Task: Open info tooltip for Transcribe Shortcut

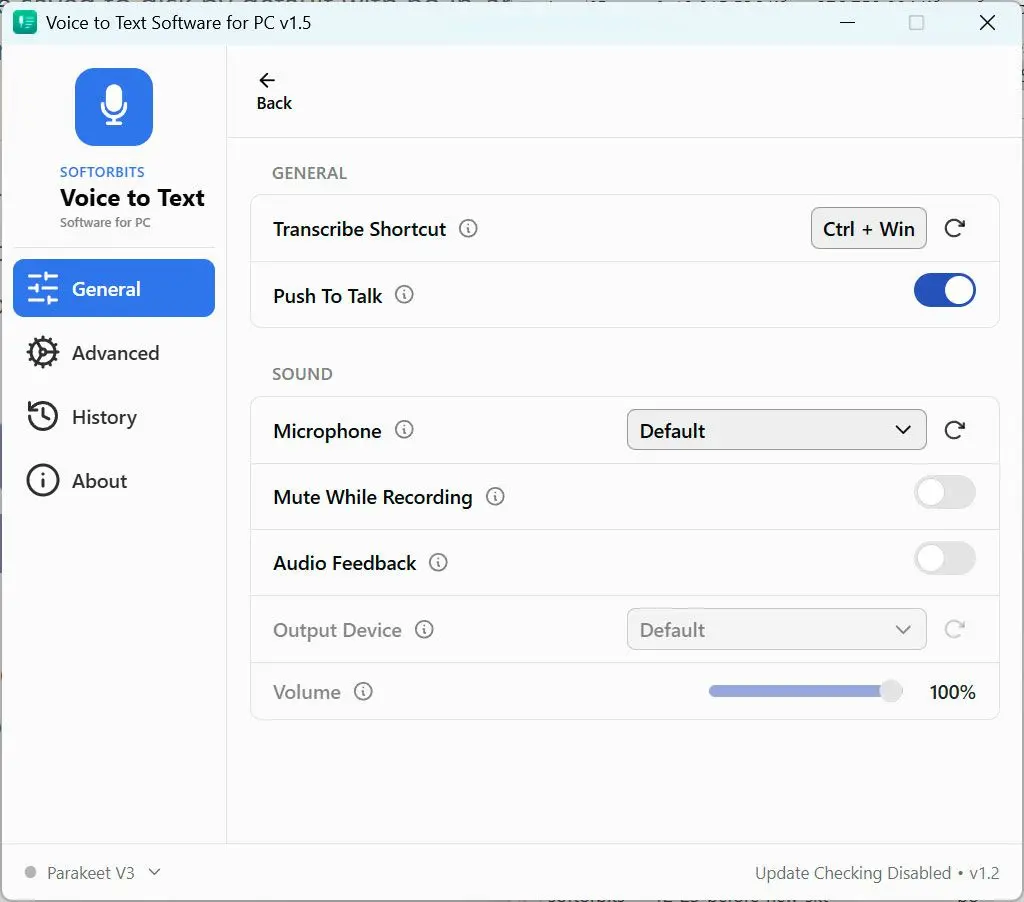Action: [x=468, y=229]
